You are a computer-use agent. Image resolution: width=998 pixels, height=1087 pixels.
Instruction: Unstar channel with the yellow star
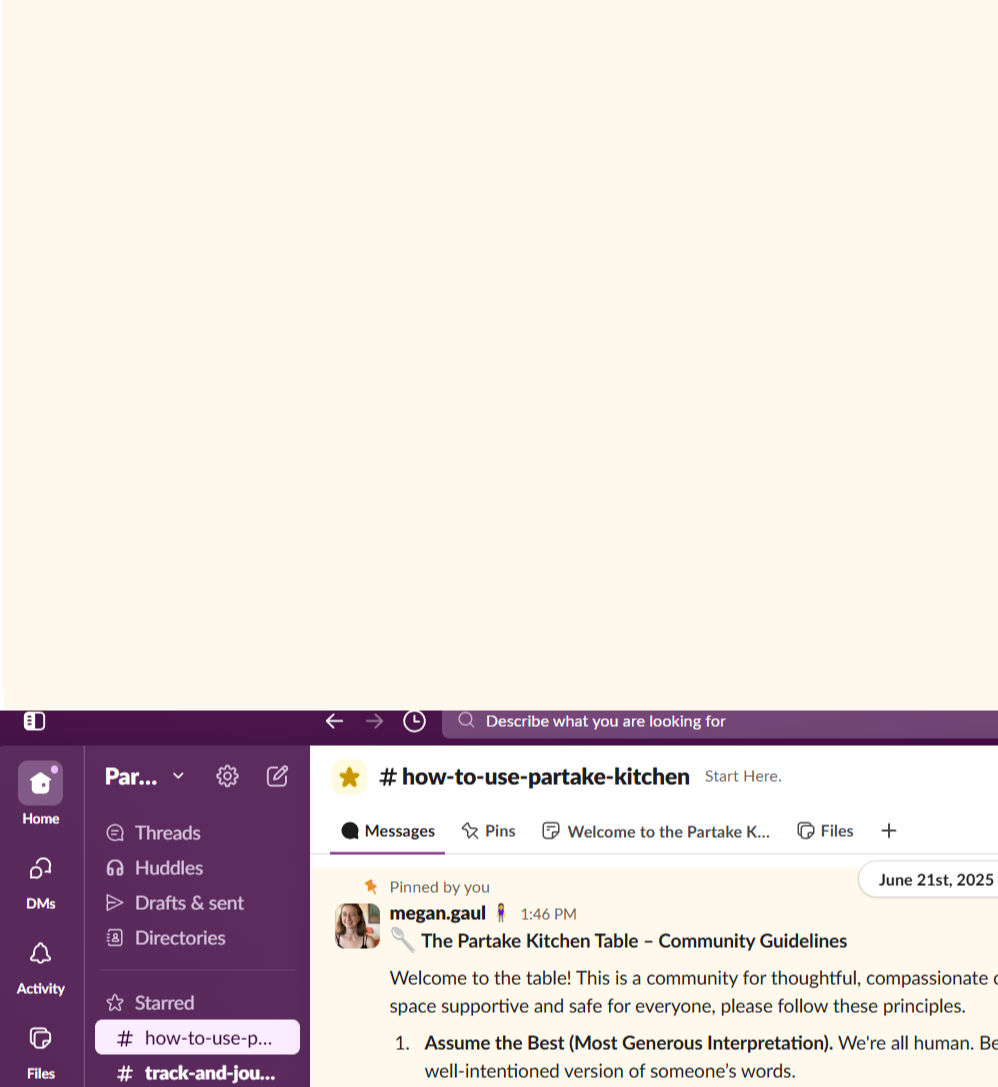click(x=349, y=777)
